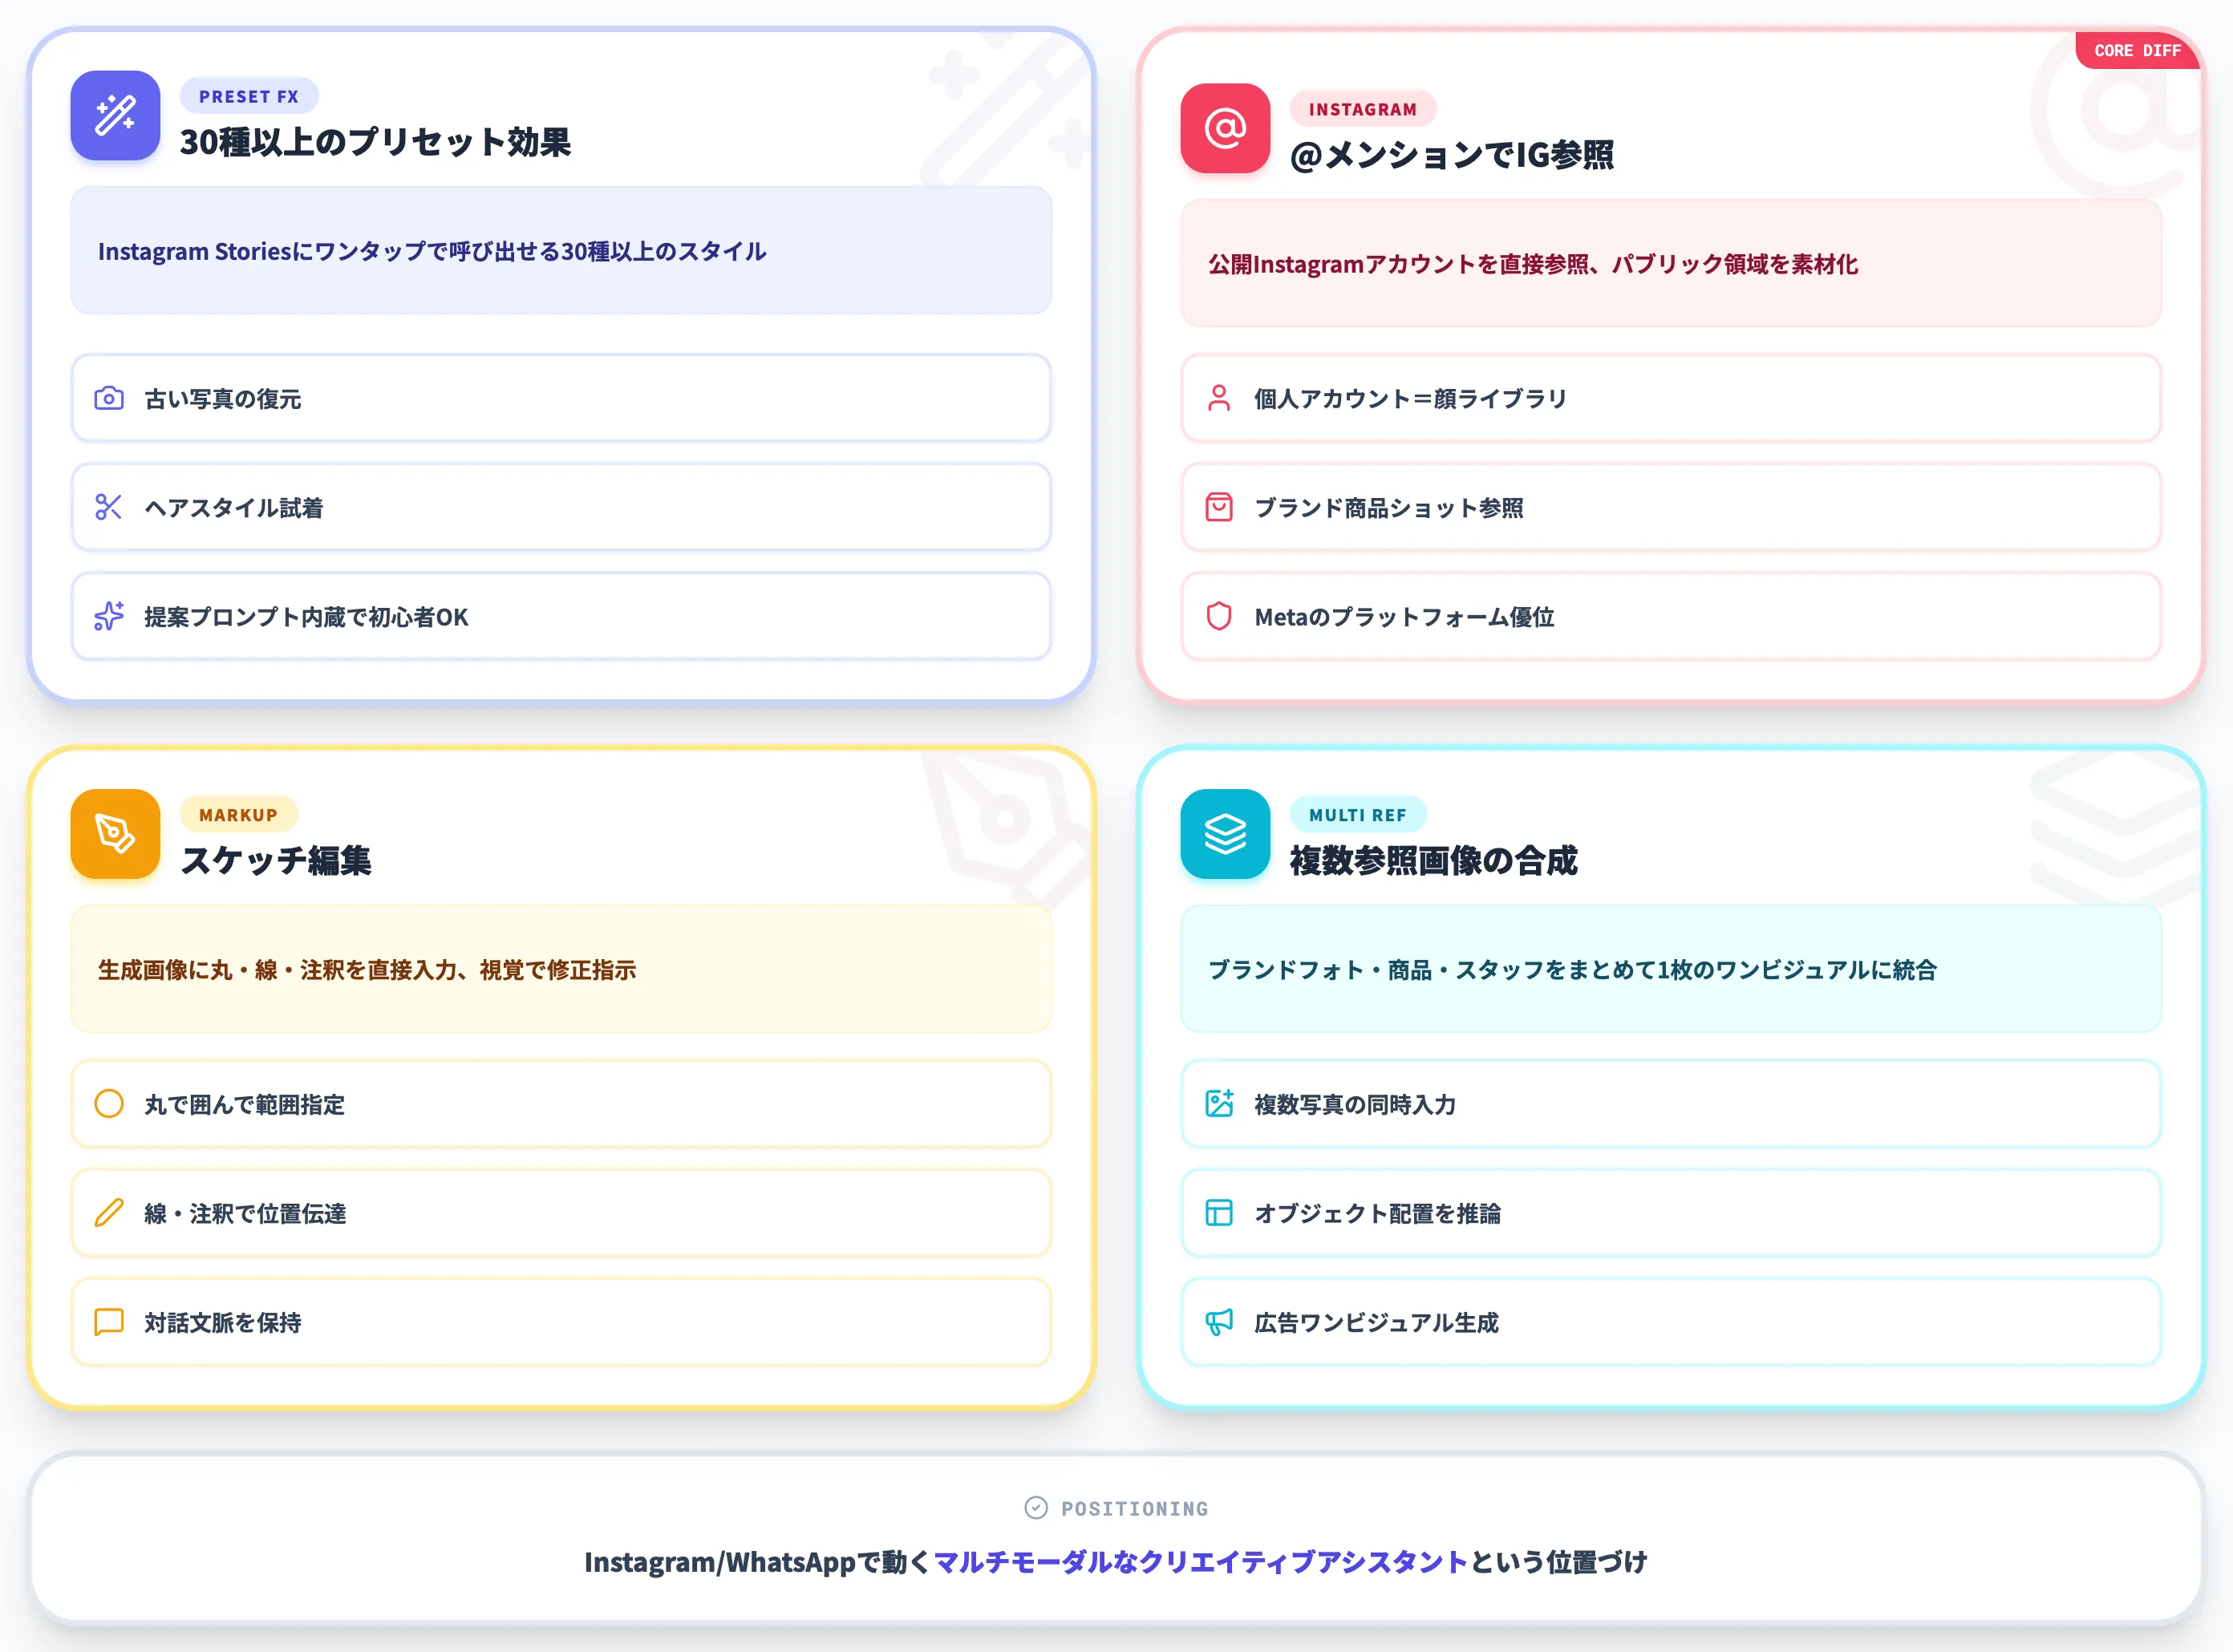The width and height of the screenshot is (2233, 1652).
Task: Select the 丸で囲んで範囲指定 label
Action: (x=245, y=1104)
